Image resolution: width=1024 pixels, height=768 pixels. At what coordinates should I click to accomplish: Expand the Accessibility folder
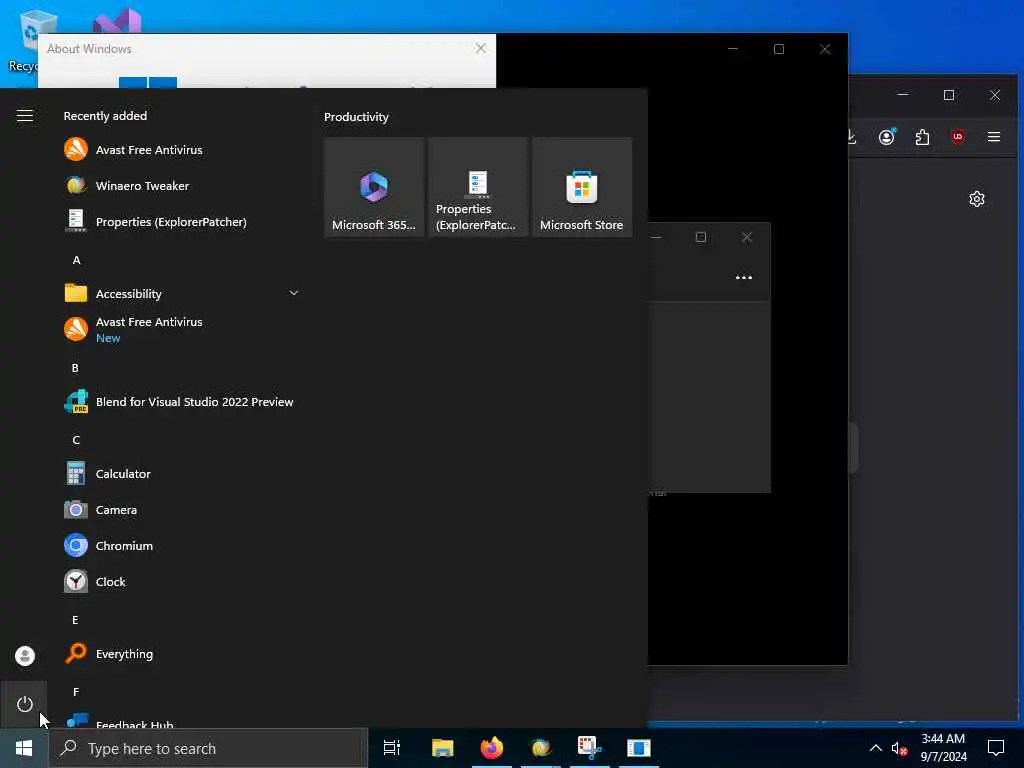pyautogui.click(x=182, y=294)
